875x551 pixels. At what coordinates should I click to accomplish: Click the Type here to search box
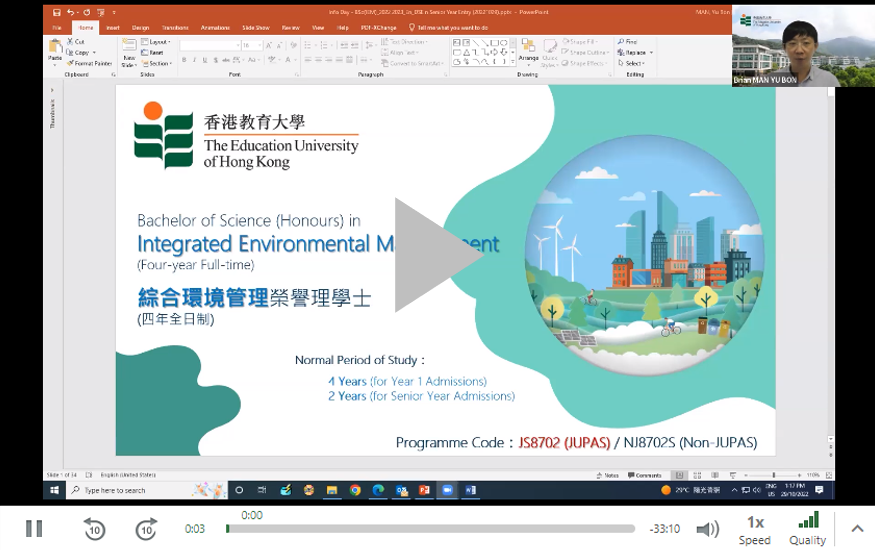(x=147, y=490)
